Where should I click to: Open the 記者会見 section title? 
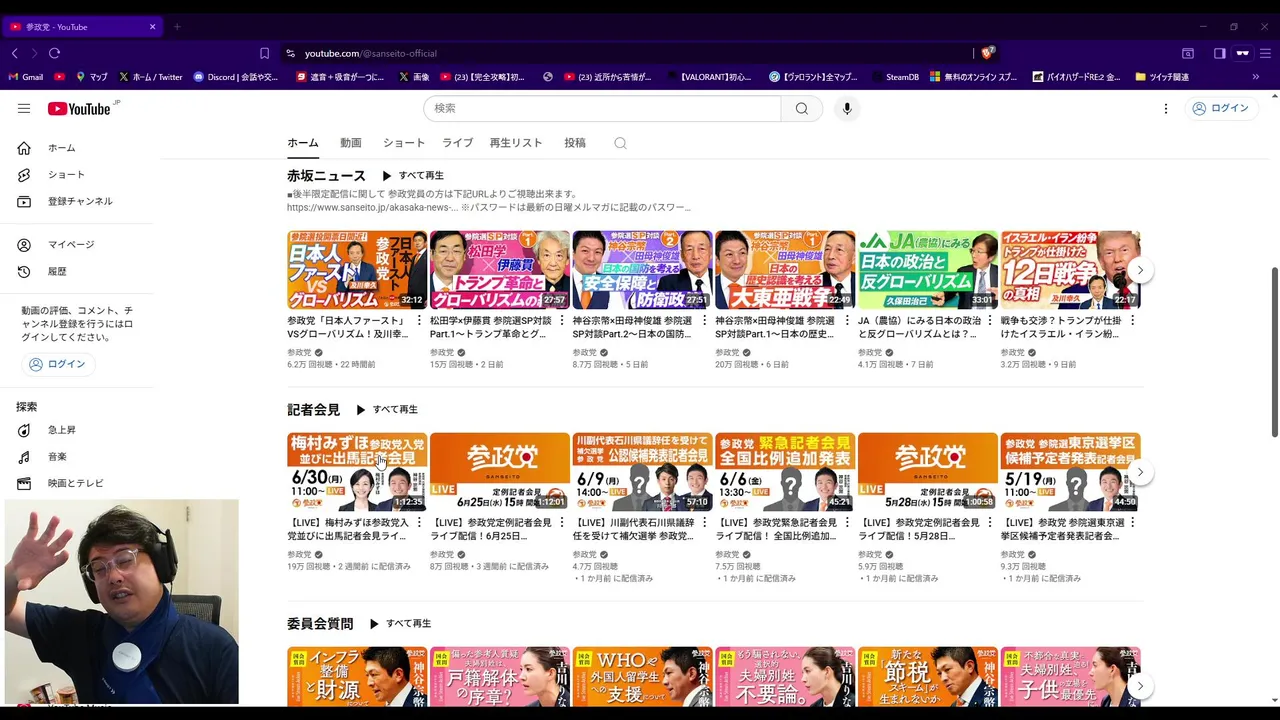point(313,410)
